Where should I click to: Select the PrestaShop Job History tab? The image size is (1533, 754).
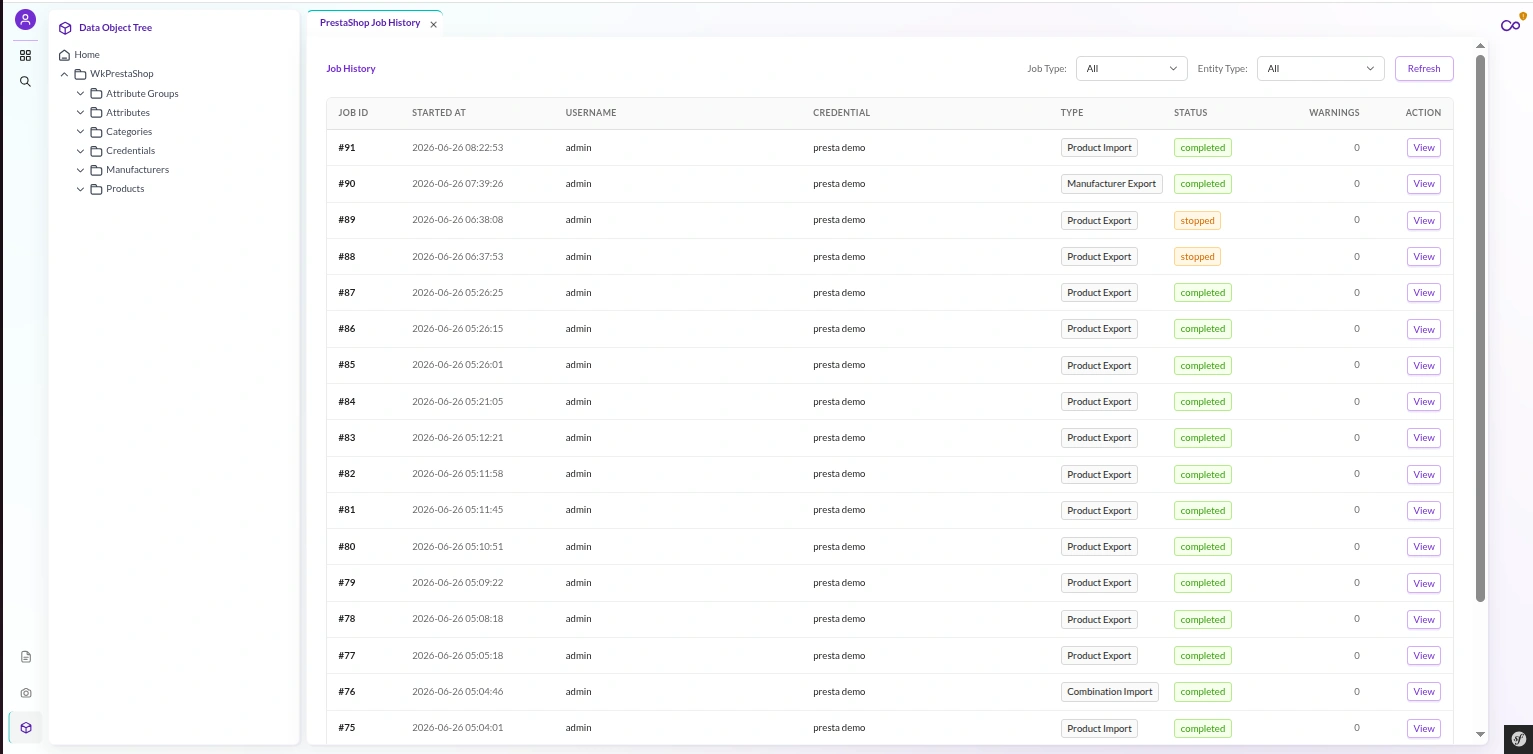point(370,23)
